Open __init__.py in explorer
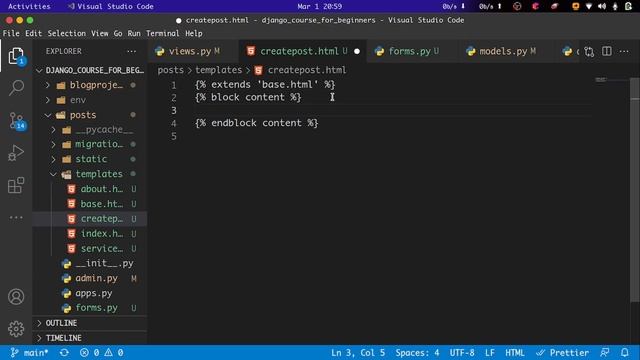Image resolution: width=640 pixels, height=360 pixels. pyautogui.click(x=90, y=263)
